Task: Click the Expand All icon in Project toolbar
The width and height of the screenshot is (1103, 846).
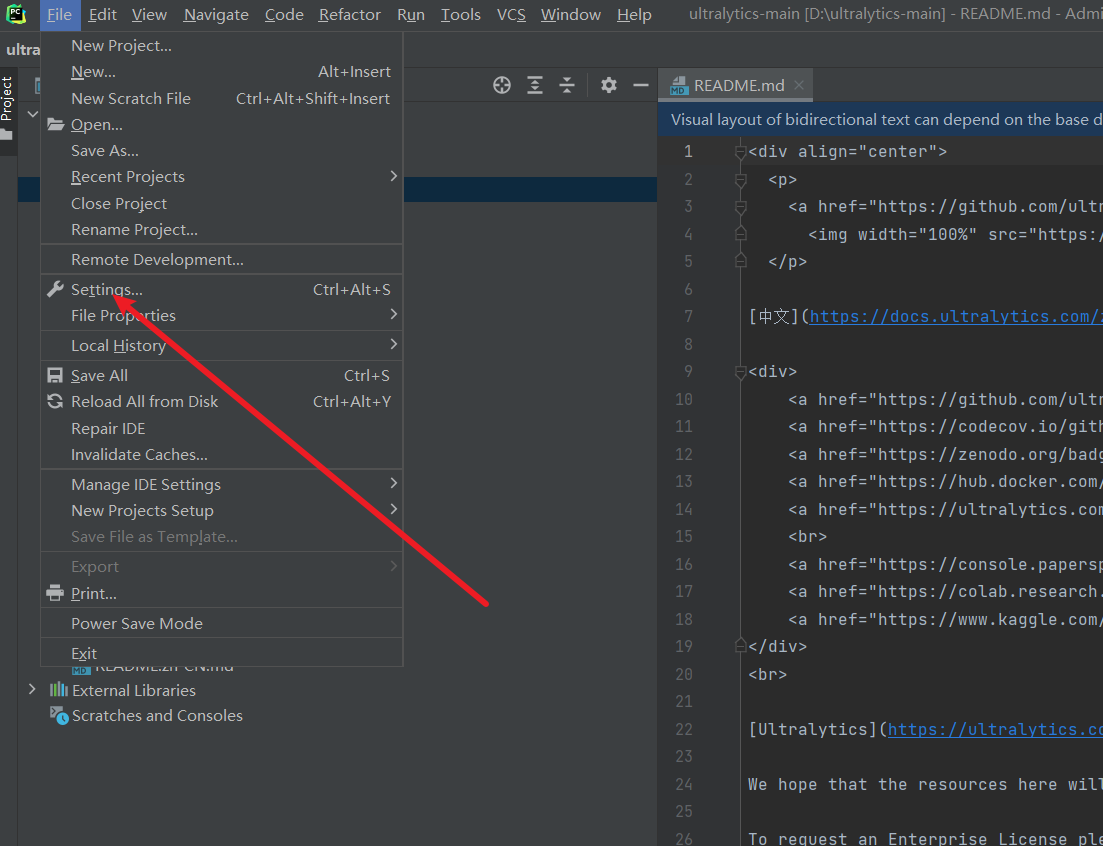Action: [535, 85]
